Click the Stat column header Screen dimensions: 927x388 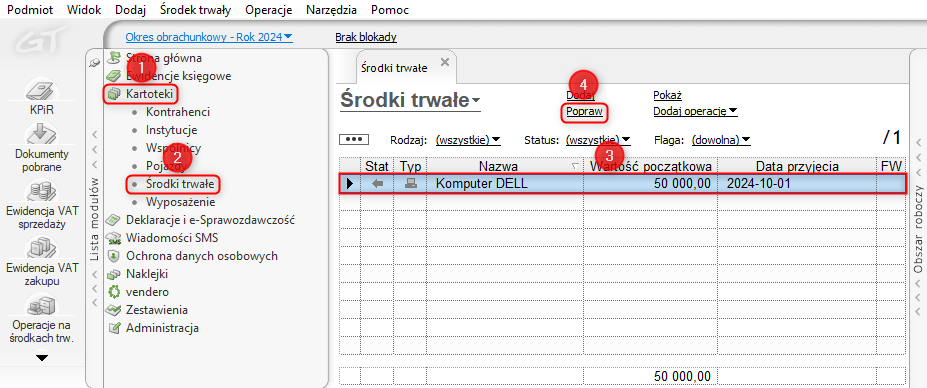pyautogui.click(x=377, y=166)
